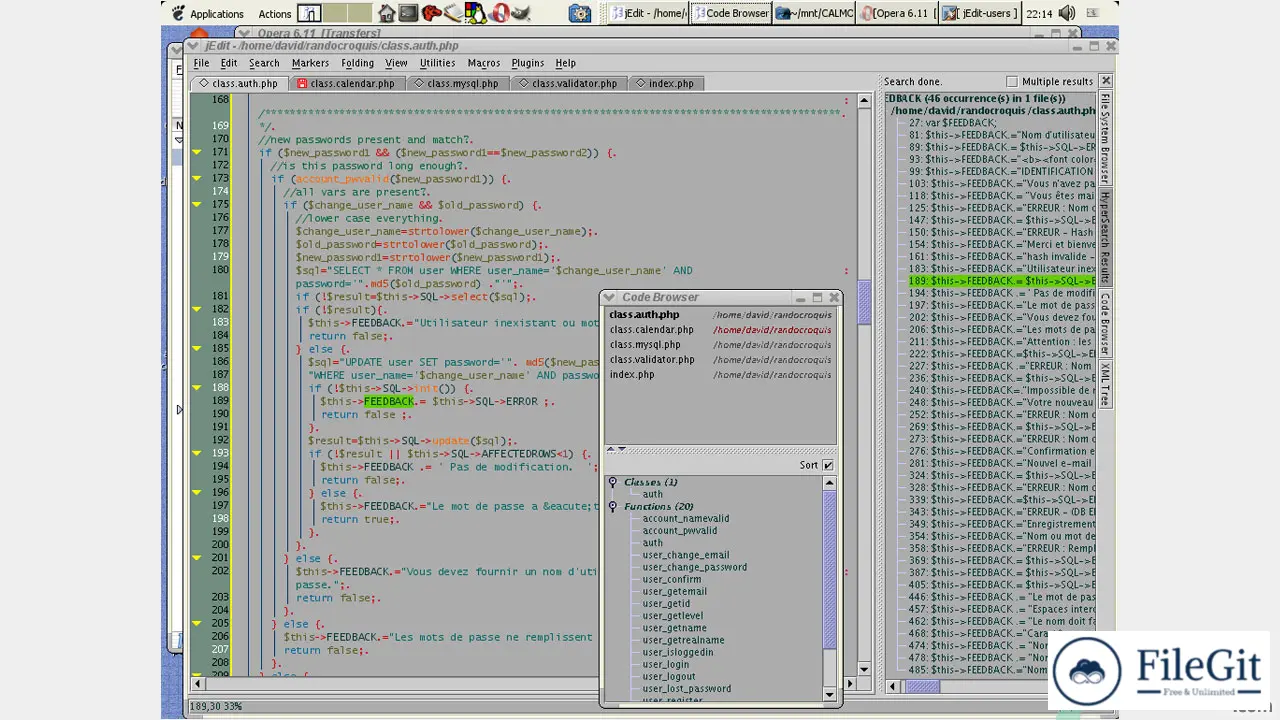Viewport: 1280px width, 720px height.
Task: Open the File menu
Action: 201,63
